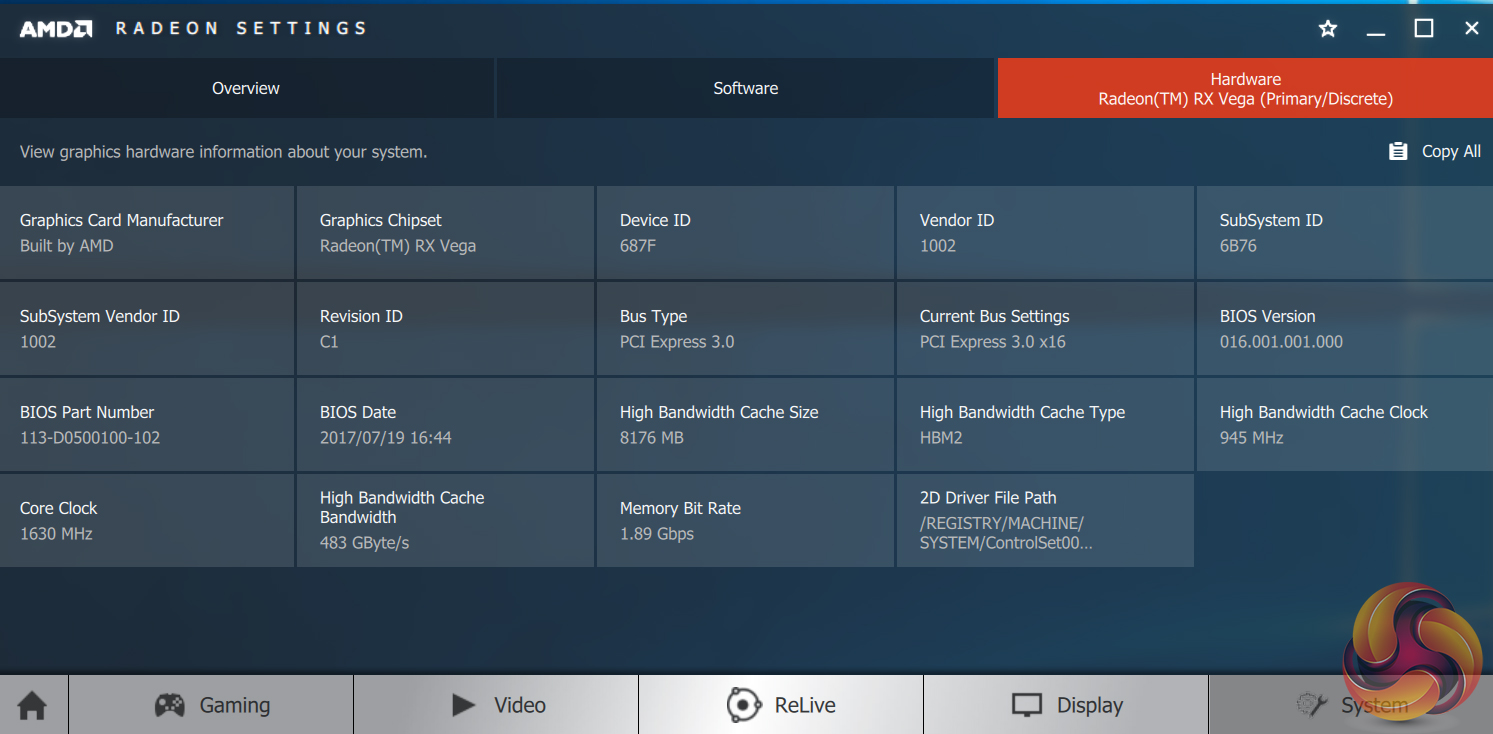Select the Bus Type label

(x=654, y=316)
